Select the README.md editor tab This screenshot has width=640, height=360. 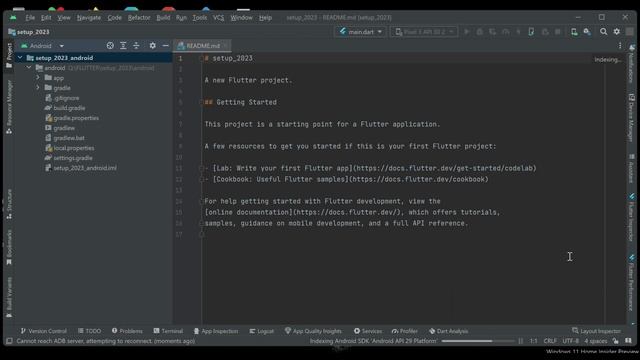(x=203, y=46)
